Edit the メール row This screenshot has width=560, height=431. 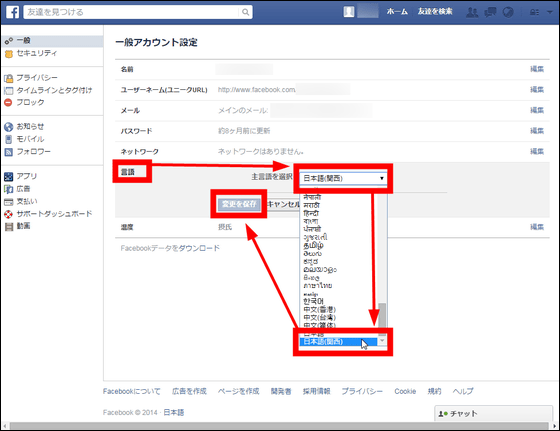(537, 110)
